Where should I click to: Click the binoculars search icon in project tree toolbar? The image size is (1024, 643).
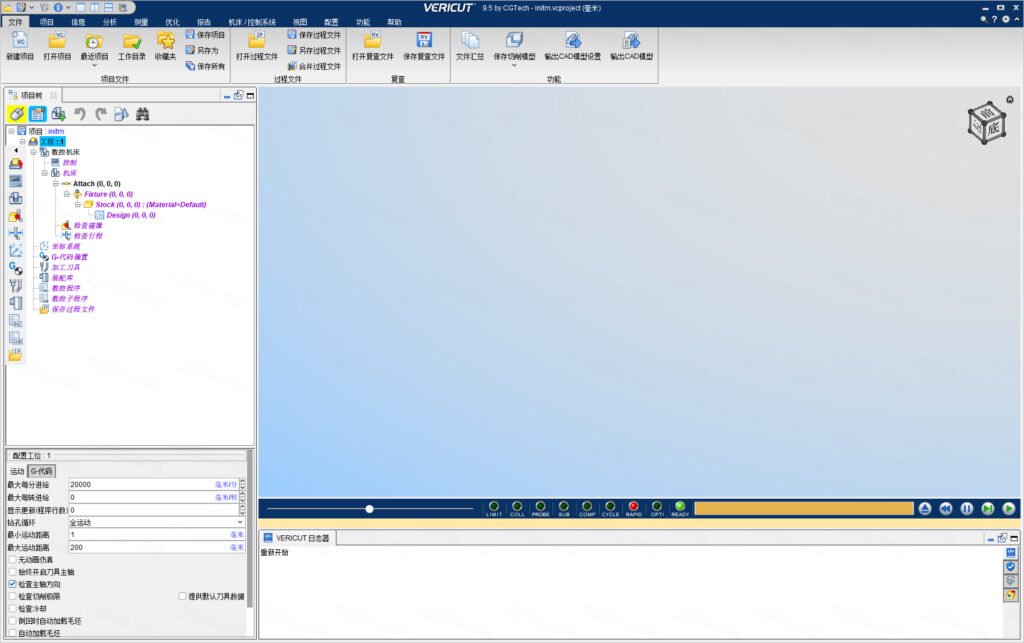tap(142, 114)
